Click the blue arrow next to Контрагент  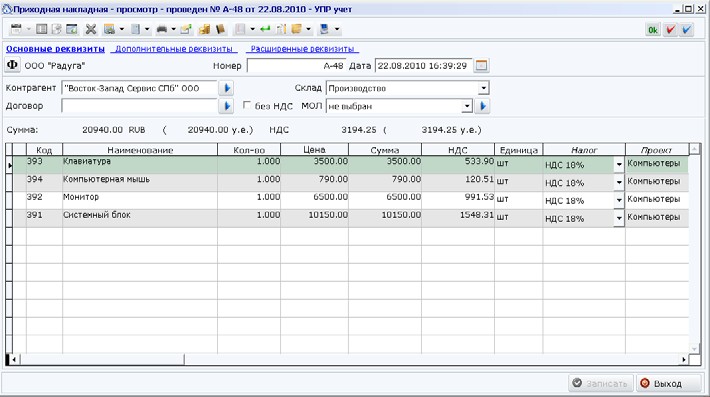(226, 88)
